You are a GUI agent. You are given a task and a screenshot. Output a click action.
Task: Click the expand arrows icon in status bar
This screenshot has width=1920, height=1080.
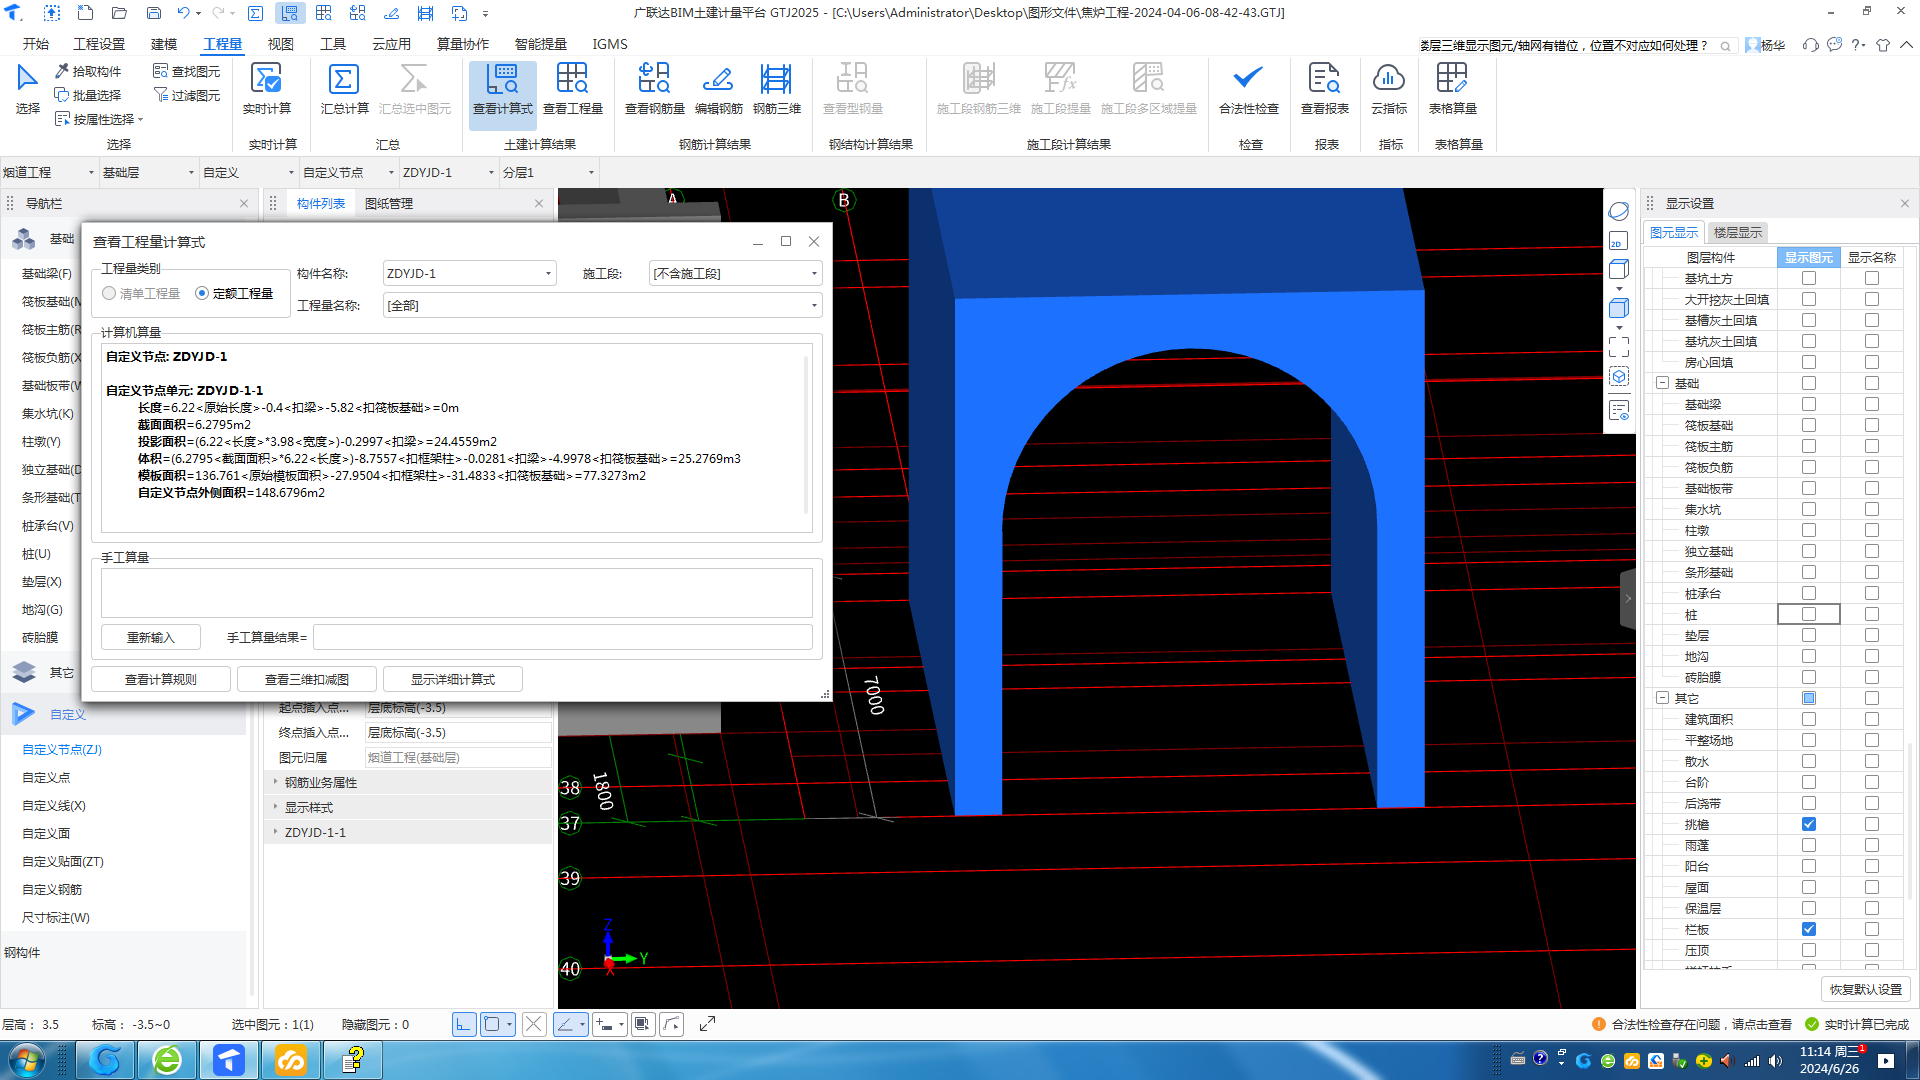pyautogui.click(x=707, y=1024)
